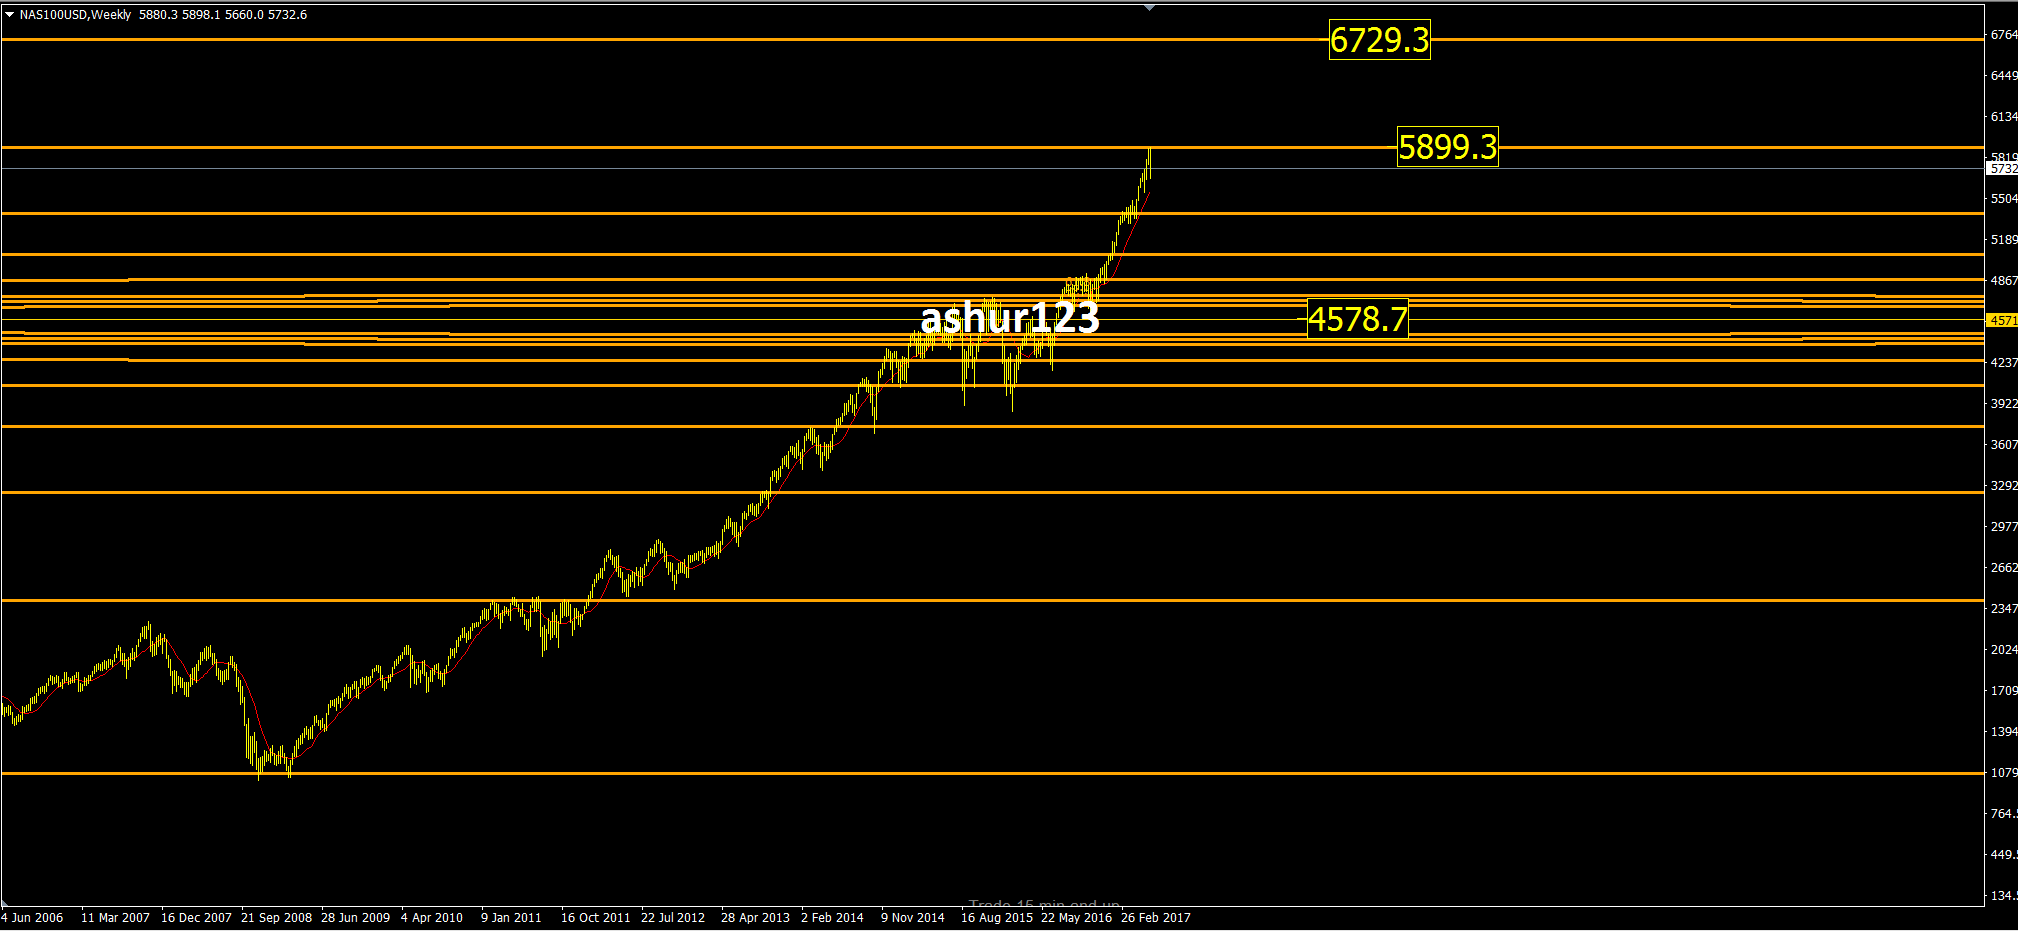Select the 6729.3 price label

tap(1379, 40)
